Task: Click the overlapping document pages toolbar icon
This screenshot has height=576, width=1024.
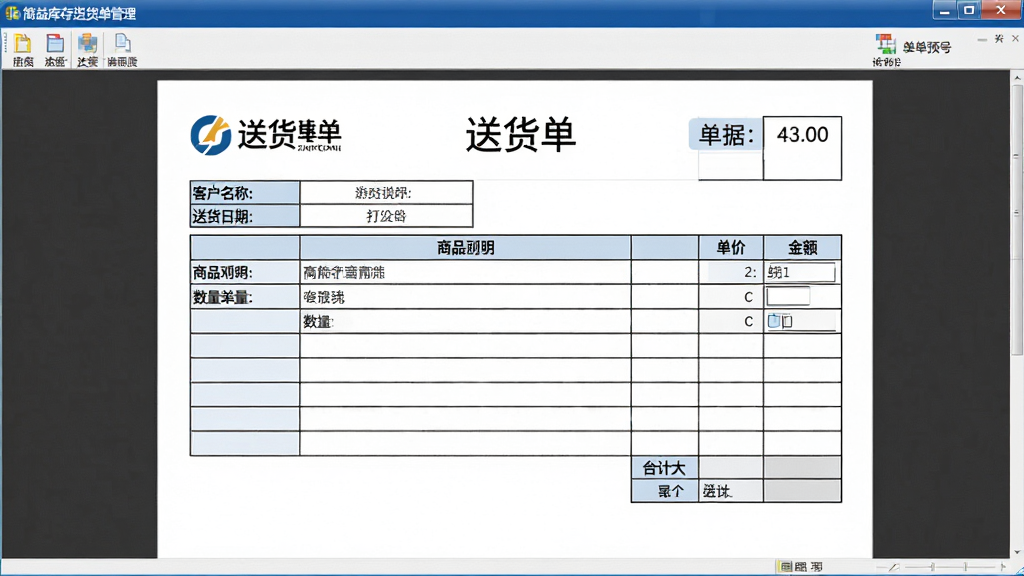Action: [122, 44]
